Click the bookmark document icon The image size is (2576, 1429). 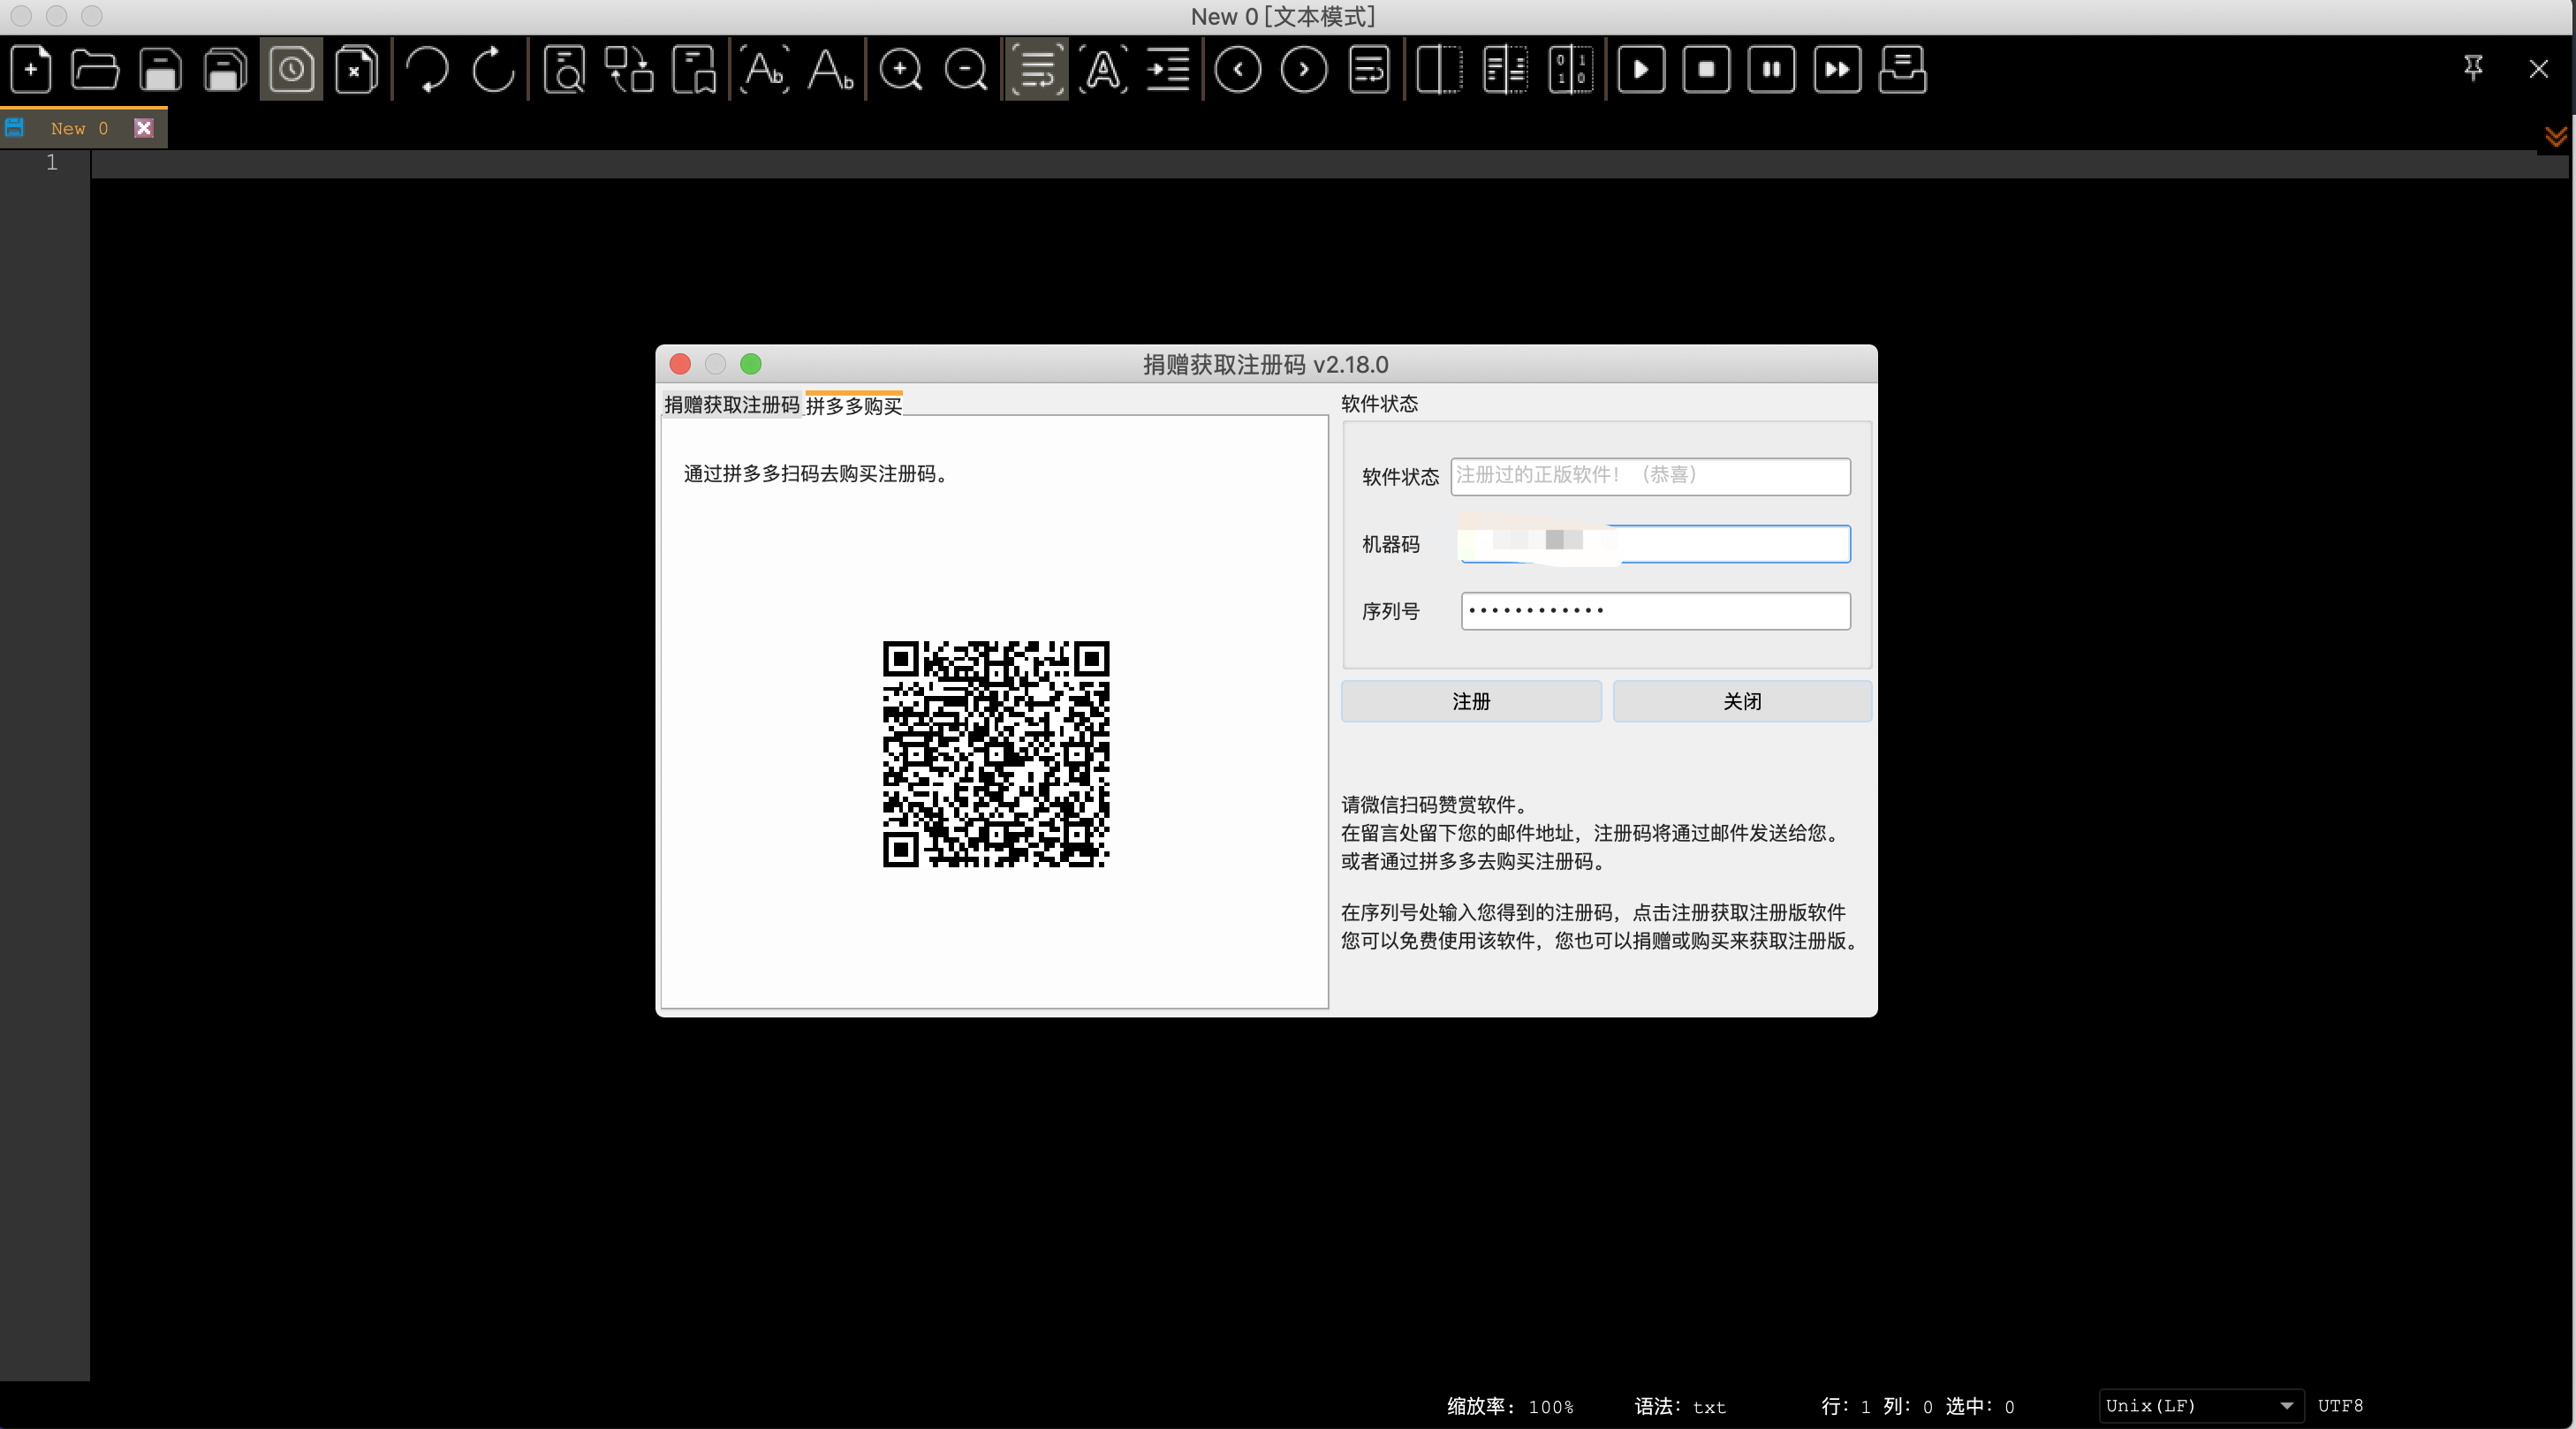coord(694,70)
